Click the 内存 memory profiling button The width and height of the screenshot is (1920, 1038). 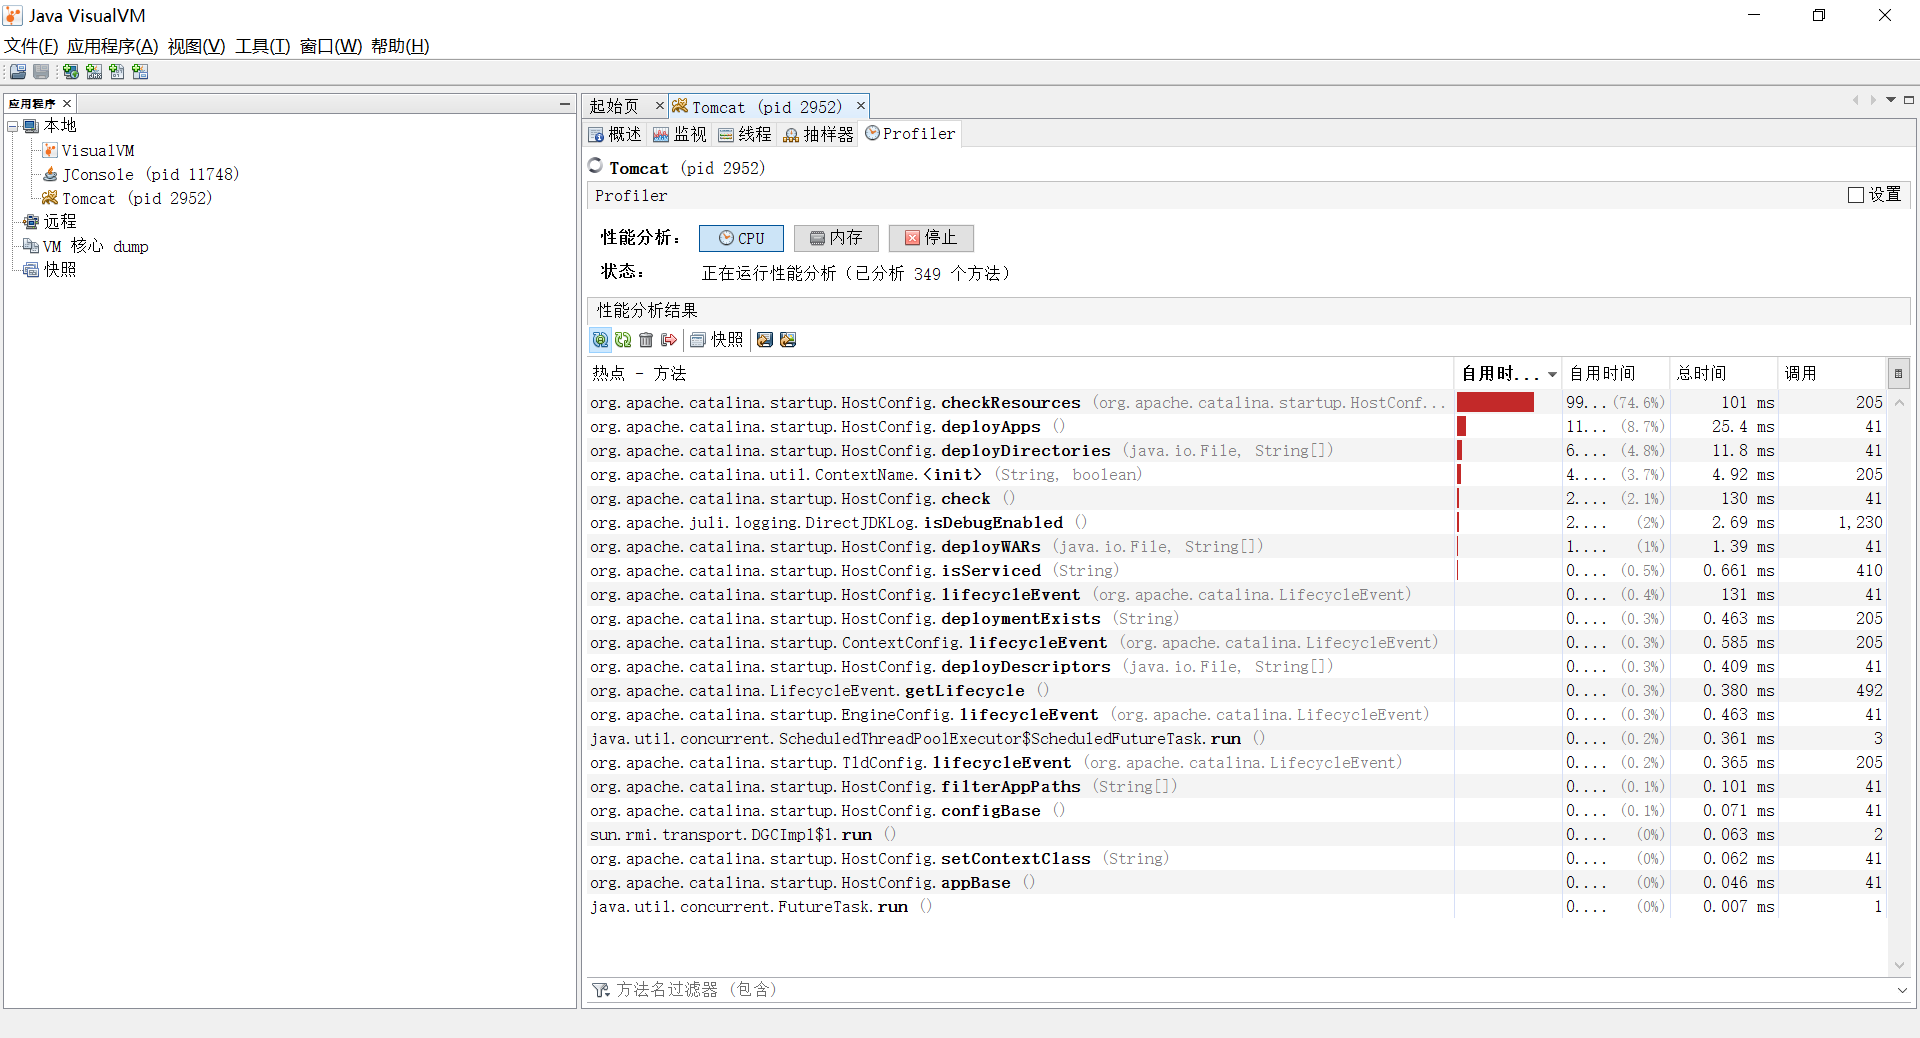(836, 238)
